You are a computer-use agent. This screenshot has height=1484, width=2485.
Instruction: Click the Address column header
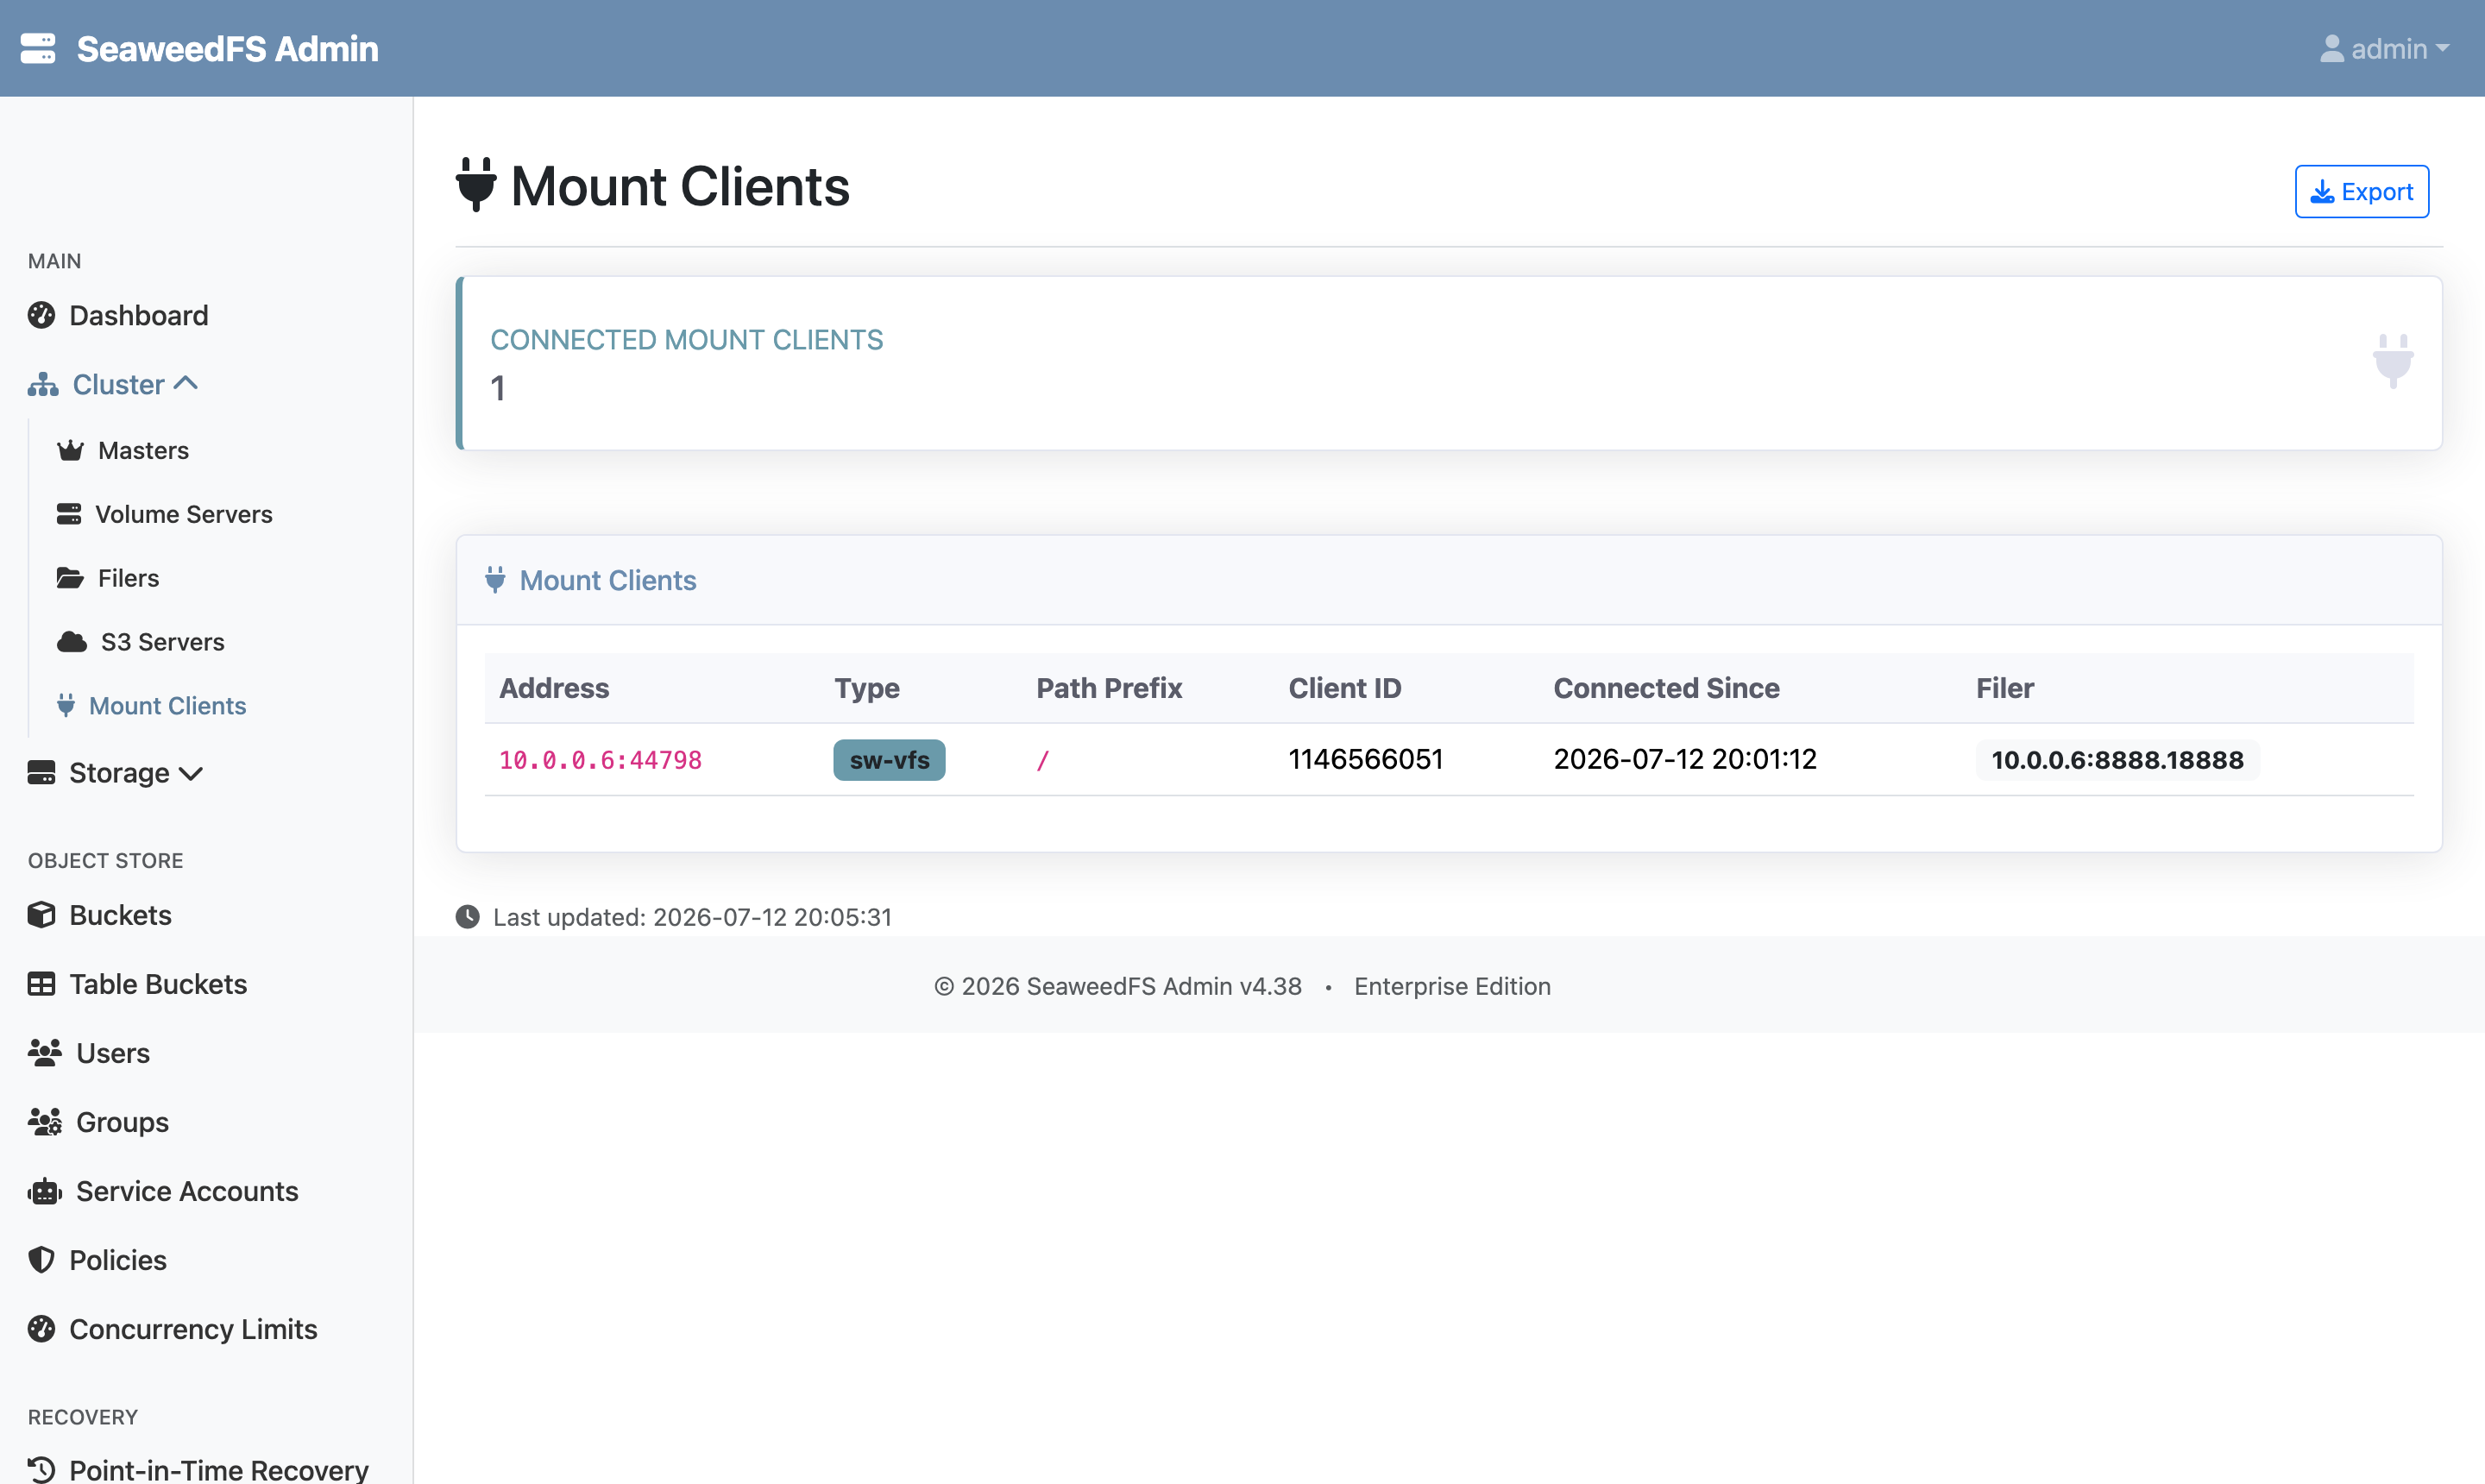(x=554, y=688)
